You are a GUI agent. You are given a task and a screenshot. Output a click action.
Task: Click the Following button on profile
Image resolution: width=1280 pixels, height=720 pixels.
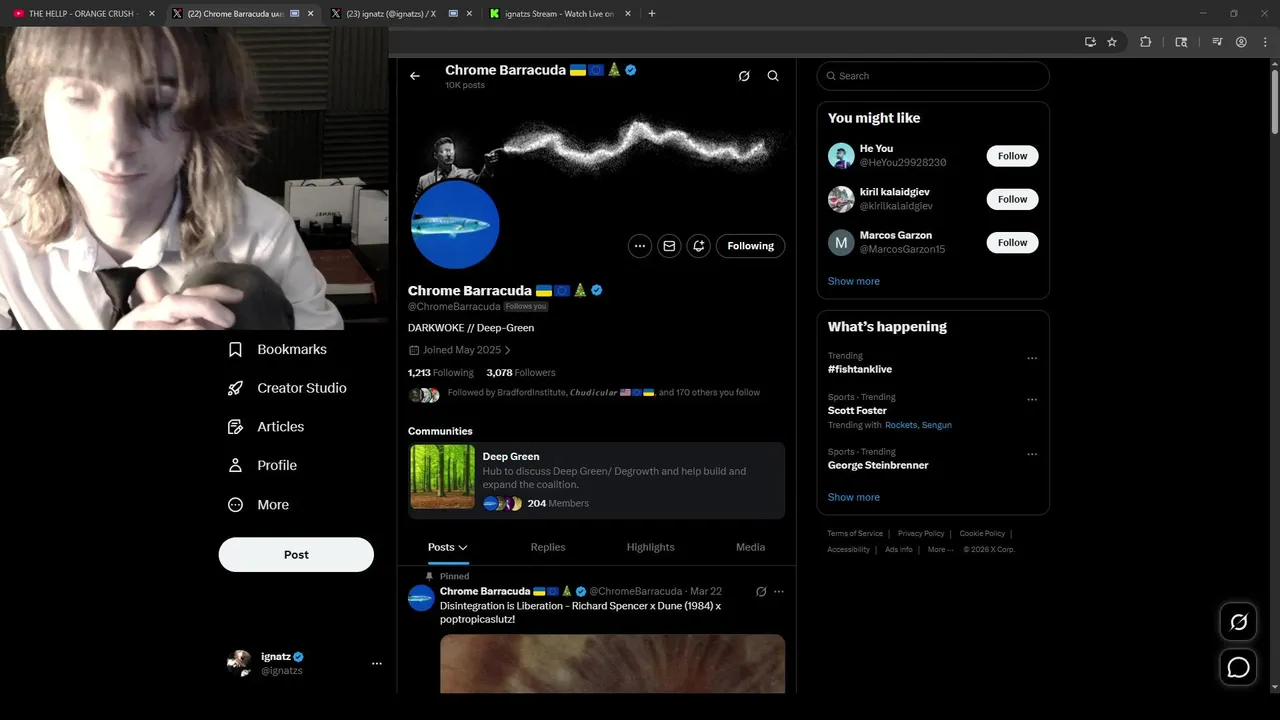pyautogui.click(x=750, y=246)
